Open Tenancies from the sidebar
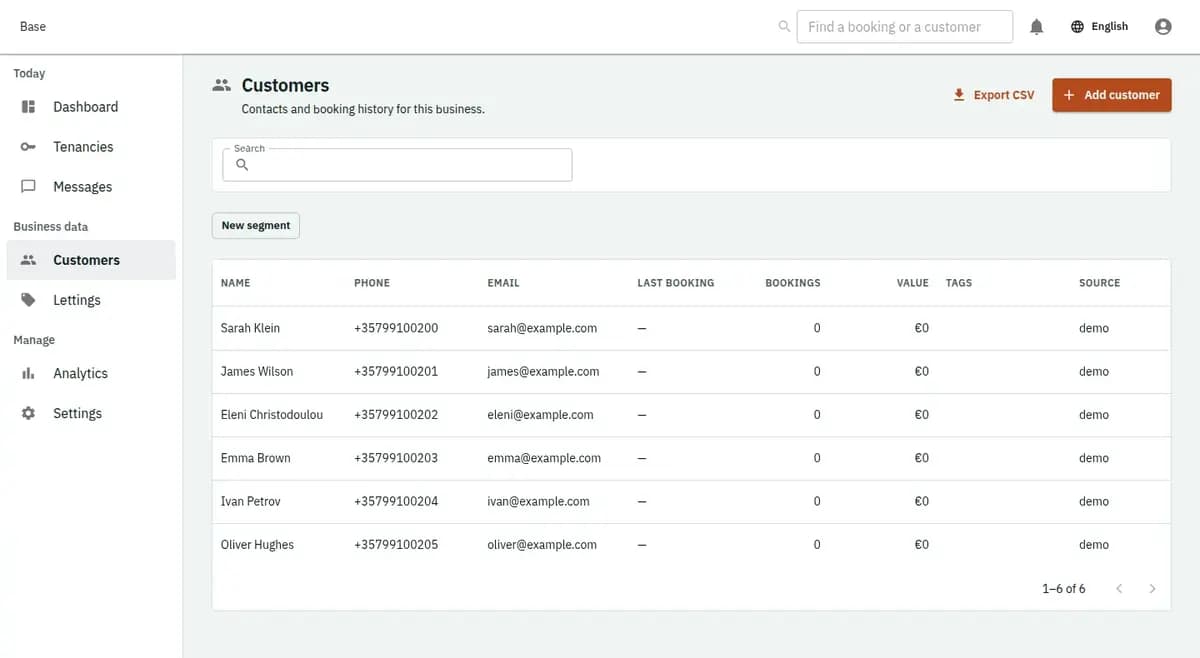Viewport: 1200px width, 658px height. click(x=91, y=147)
